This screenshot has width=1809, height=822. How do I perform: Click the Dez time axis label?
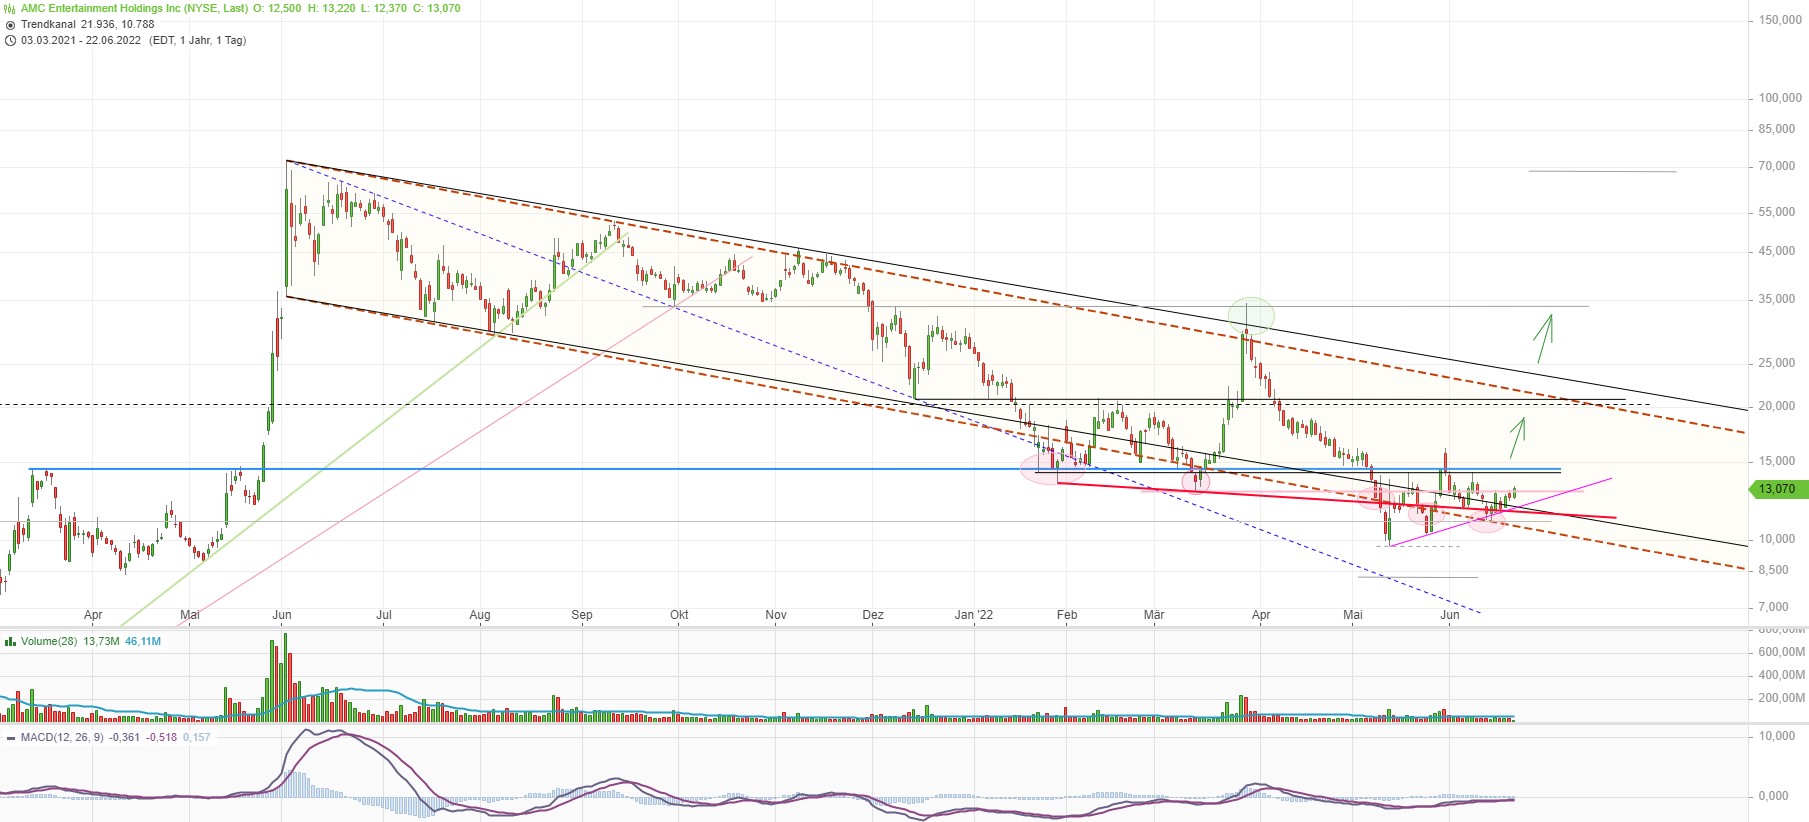(x=873, y=615)
